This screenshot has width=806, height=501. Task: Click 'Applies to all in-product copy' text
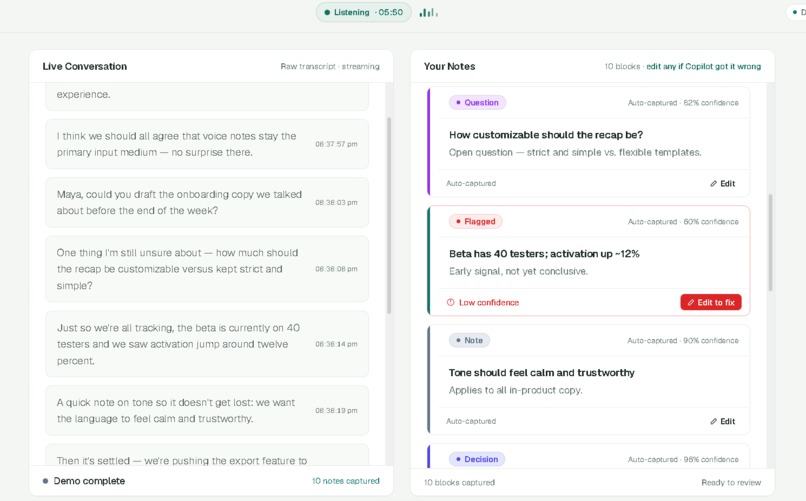coord(515,390)
